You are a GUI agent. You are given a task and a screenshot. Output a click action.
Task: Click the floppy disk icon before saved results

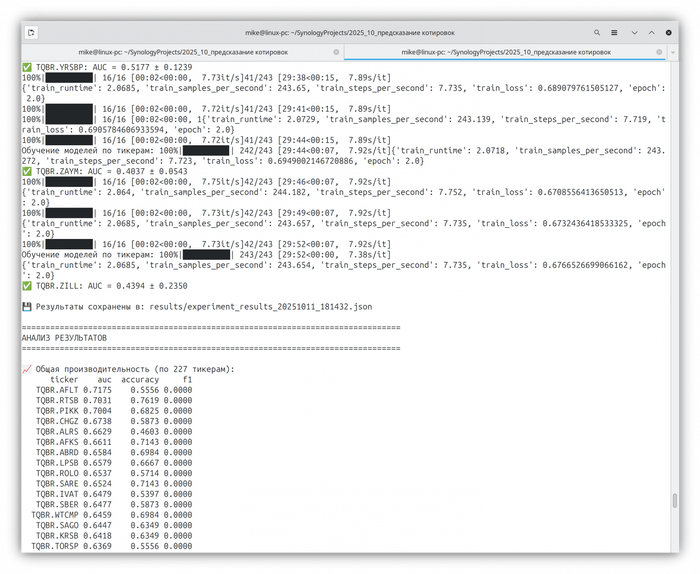click(27, 306)
